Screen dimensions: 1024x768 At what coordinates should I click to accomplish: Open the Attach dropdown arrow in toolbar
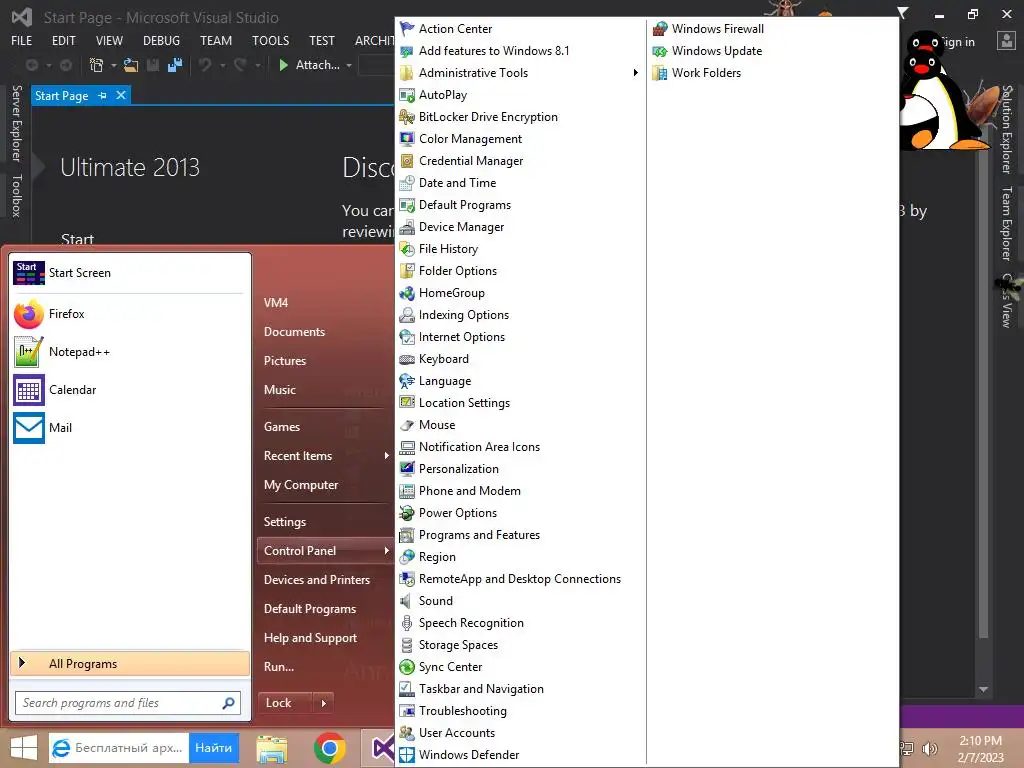coord(349,65)
